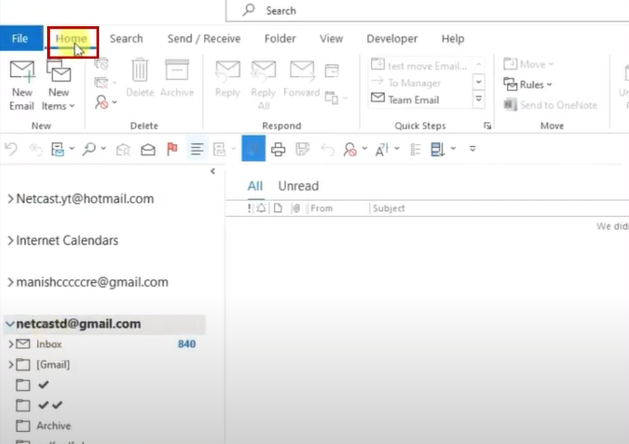Expand Netcast.yt@hotmail.com account
This screenshot has width=629, height=444.
(x=11, y=199)
